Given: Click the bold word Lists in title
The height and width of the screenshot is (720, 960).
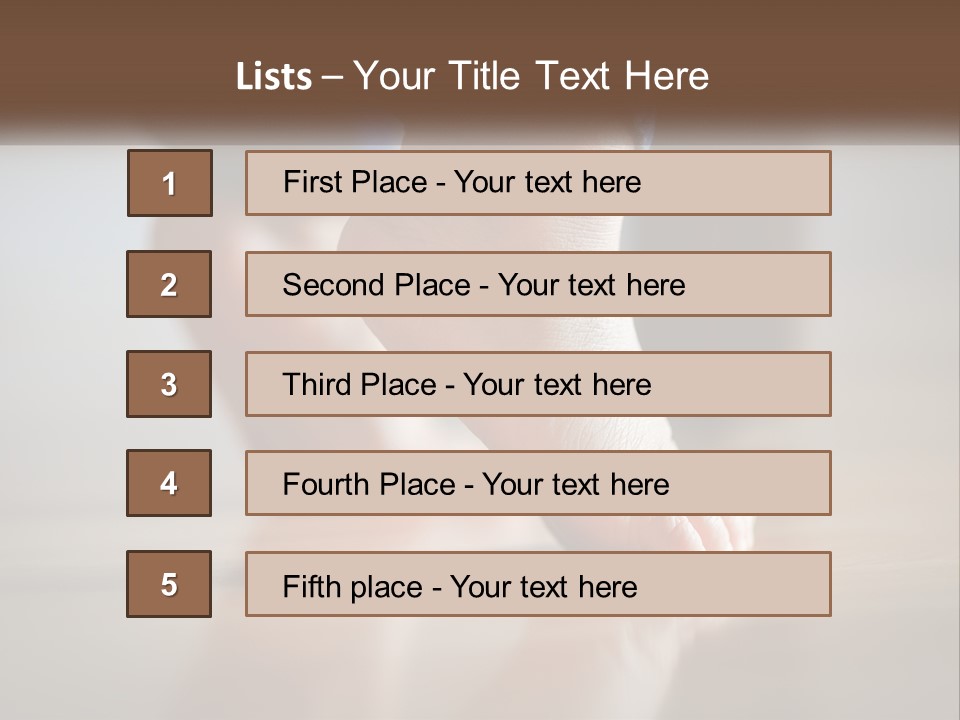Looking at the screenshot, I should (x=274, y=76).
